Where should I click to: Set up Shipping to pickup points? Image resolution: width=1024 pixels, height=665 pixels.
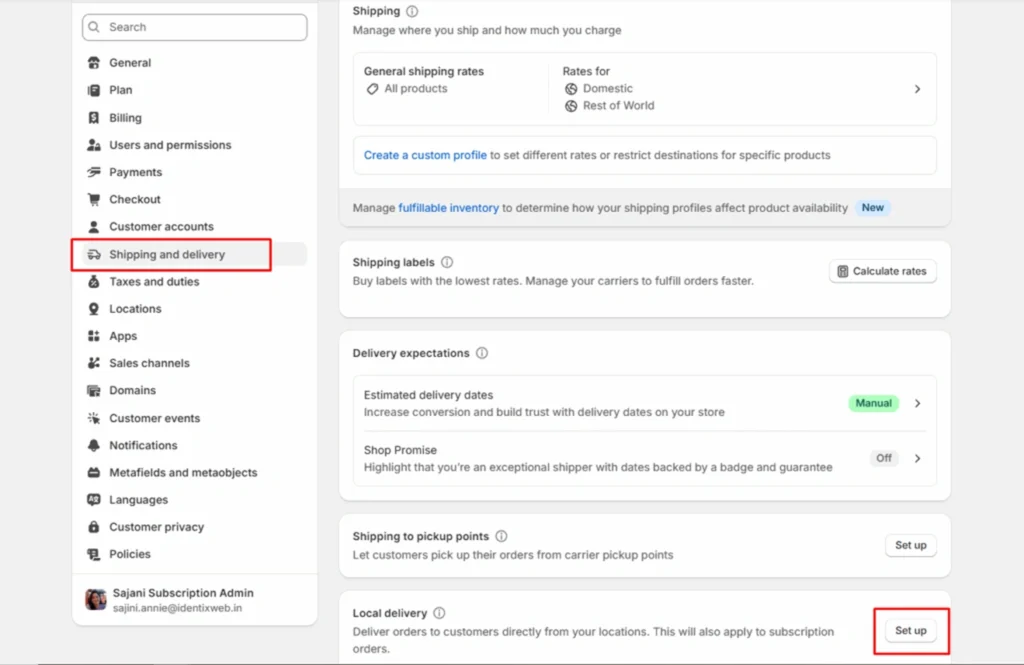tap(910, 546)
